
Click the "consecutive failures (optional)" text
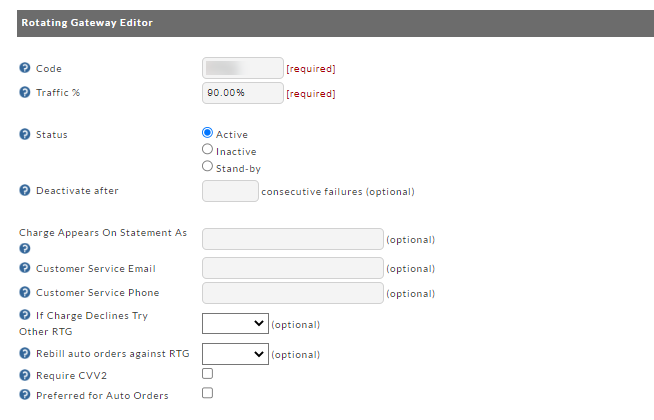(338, 191)
